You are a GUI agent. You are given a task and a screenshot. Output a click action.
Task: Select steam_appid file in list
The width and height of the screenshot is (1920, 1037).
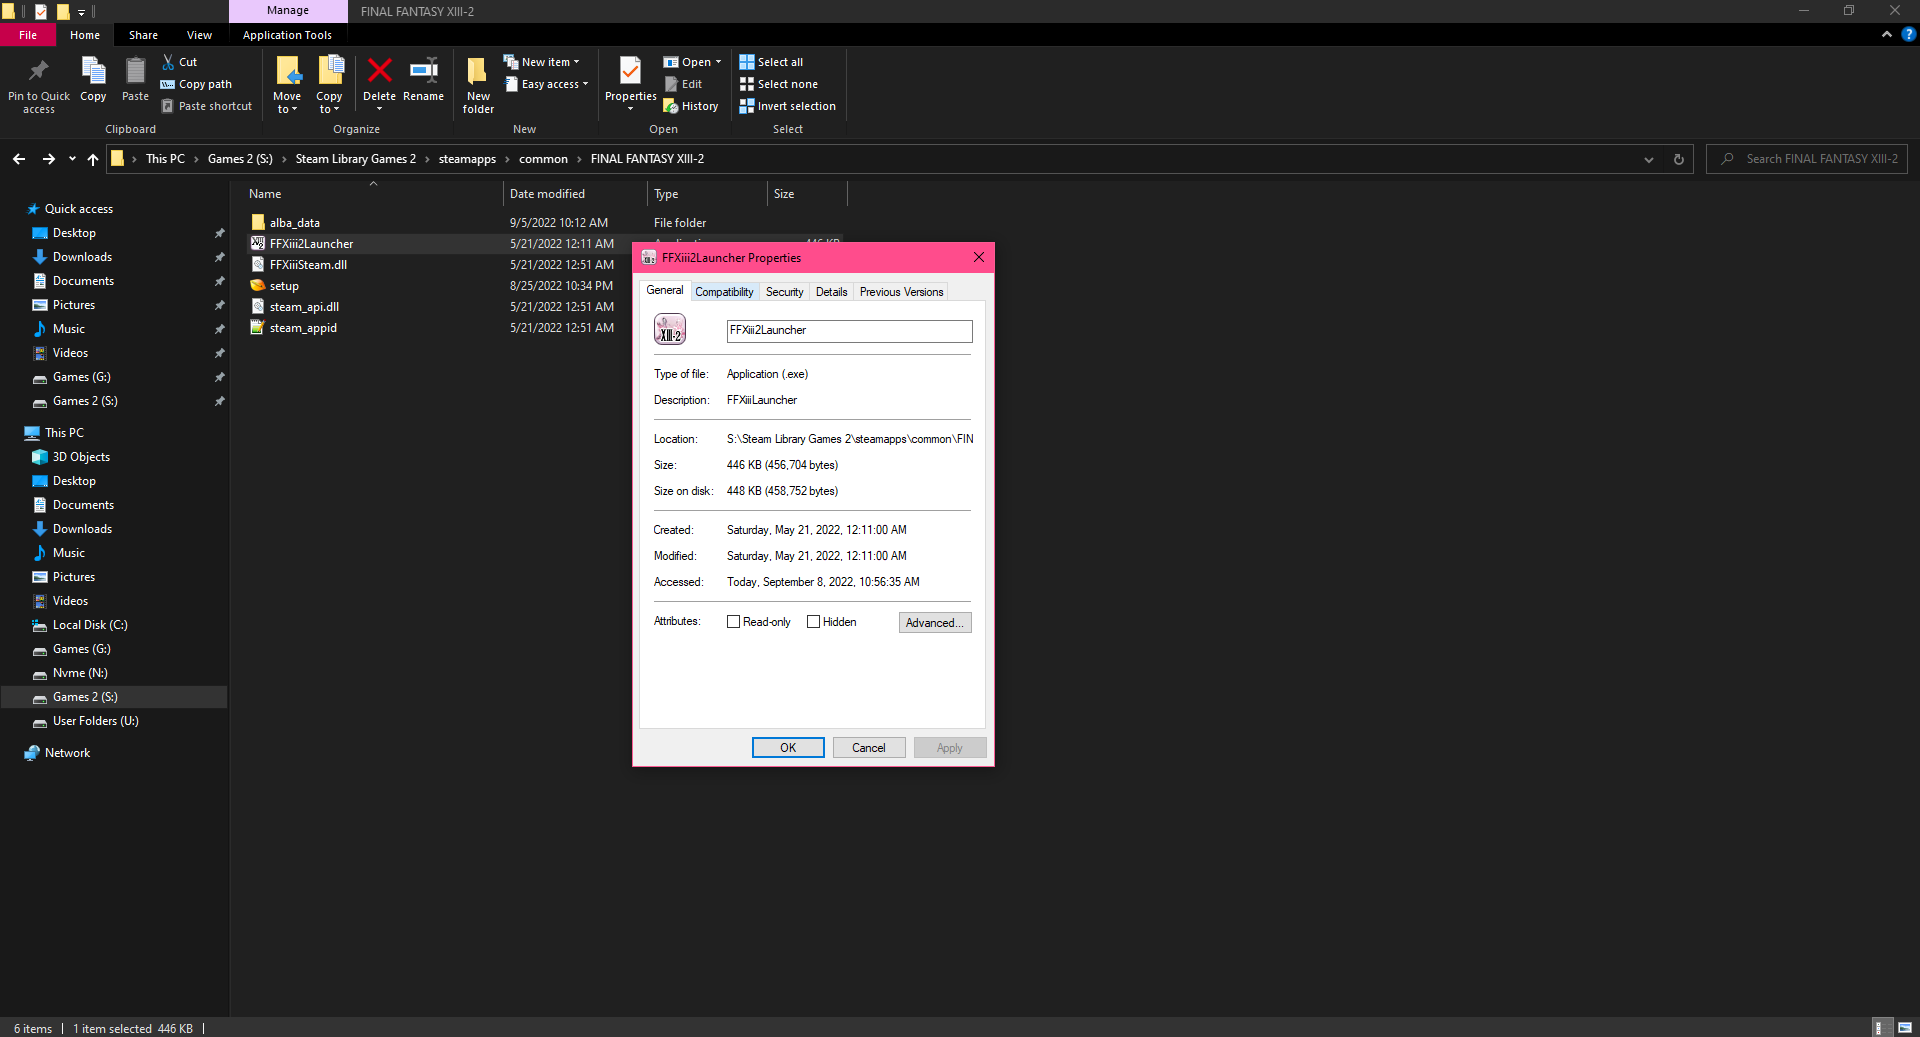coord(303,328)
